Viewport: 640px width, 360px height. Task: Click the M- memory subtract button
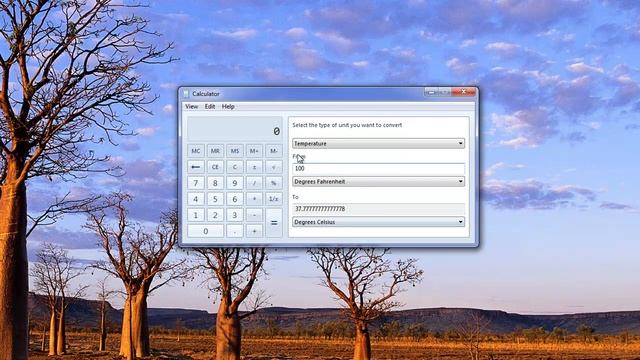[274, 151]
